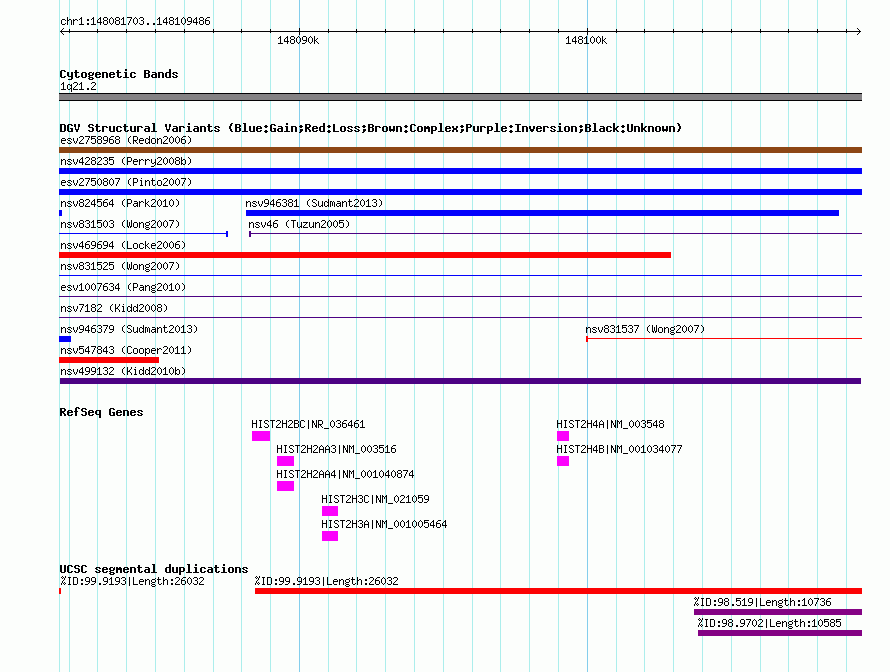The image size is (890, 672).
Task: Click the 1q21.2 band label
Action: tap(78, 86)
